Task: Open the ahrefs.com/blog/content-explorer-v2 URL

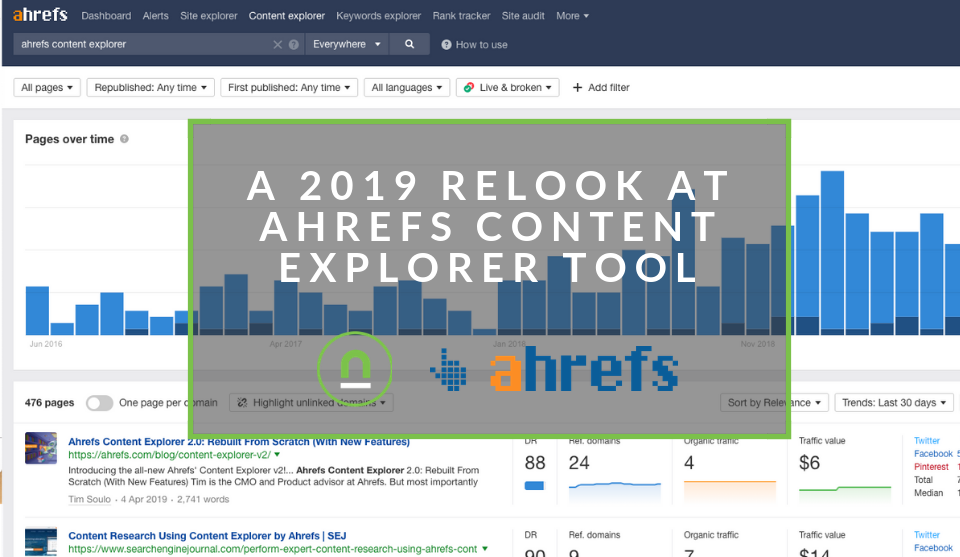Action: point(169,455)
